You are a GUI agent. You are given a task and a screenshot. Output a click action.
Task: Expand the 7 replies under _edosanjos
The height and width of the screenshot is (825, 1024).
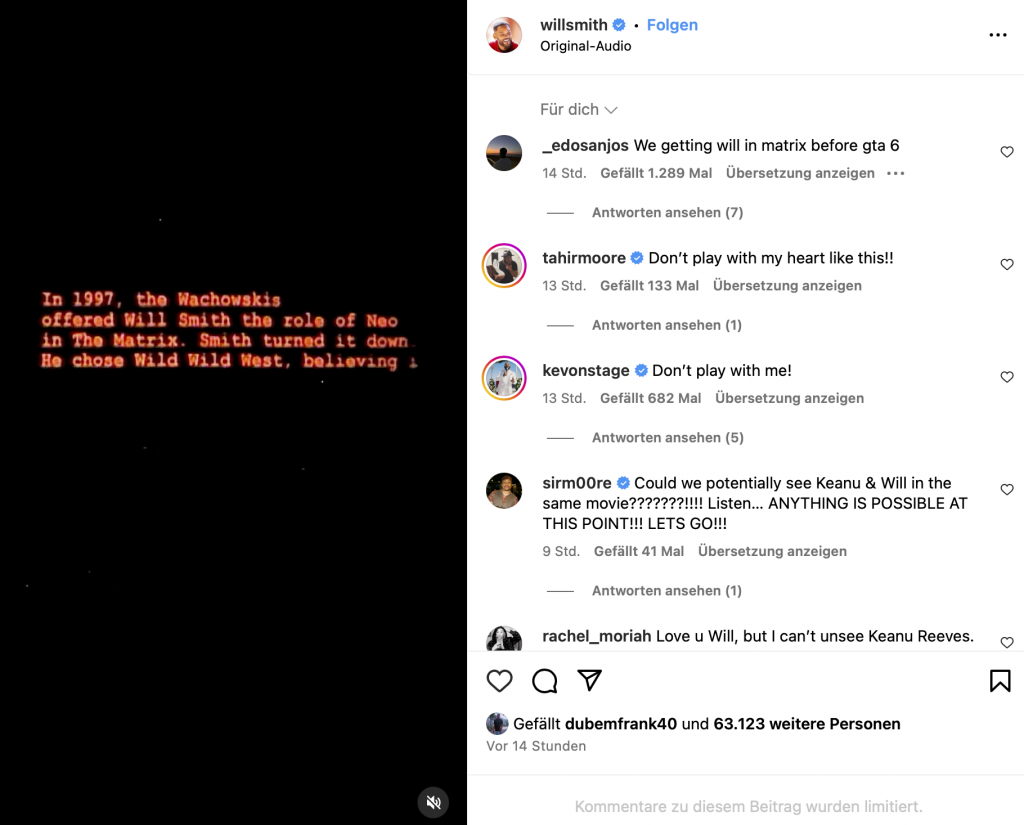point(667,212)
